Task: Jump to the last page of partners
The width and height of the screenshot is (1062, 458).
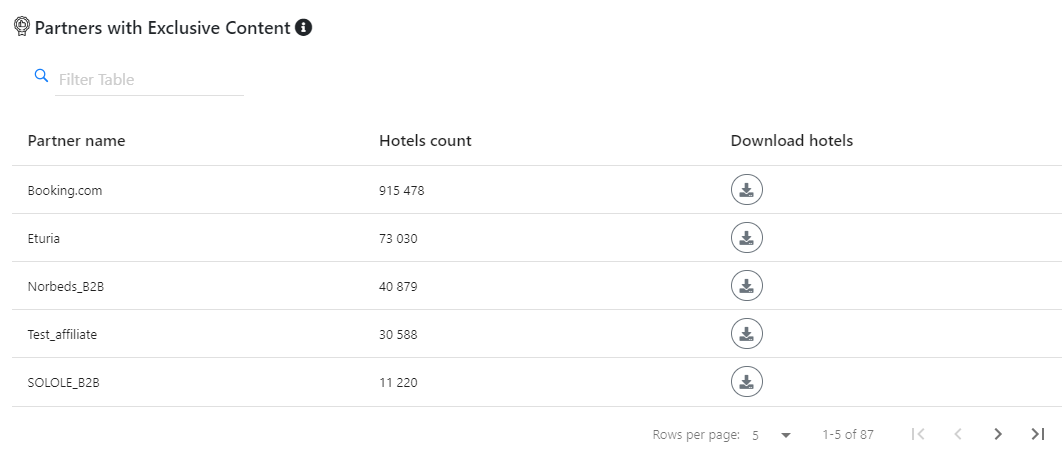Action: 1037,434
